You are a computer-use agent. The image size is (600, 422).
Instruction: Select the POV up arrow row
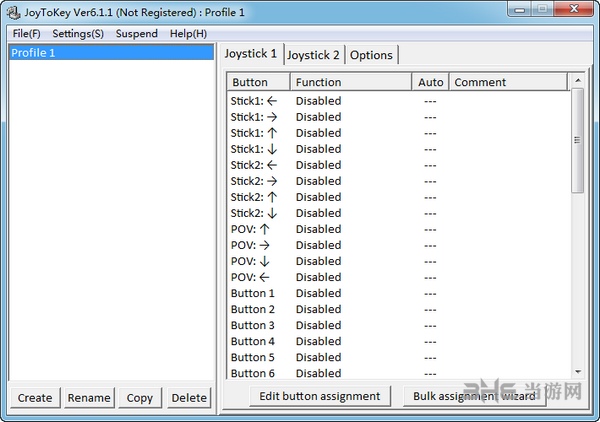click(398, 230)
